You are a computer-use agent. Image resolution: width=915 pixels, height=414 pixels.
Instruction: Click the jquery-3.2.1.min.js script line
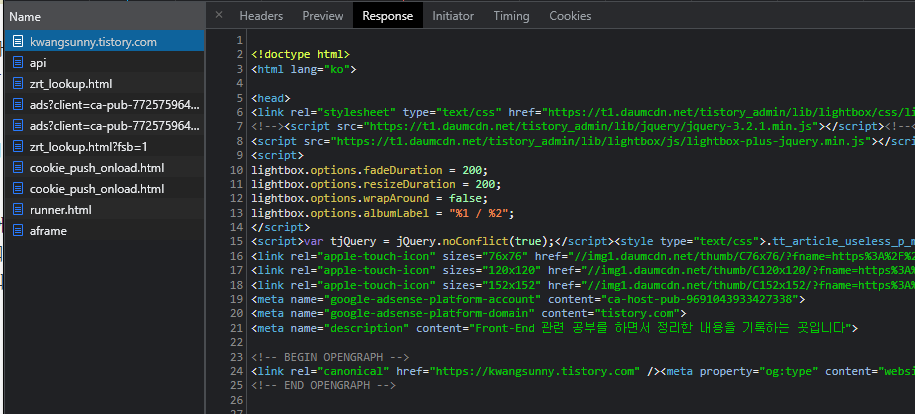pos(583,127)
